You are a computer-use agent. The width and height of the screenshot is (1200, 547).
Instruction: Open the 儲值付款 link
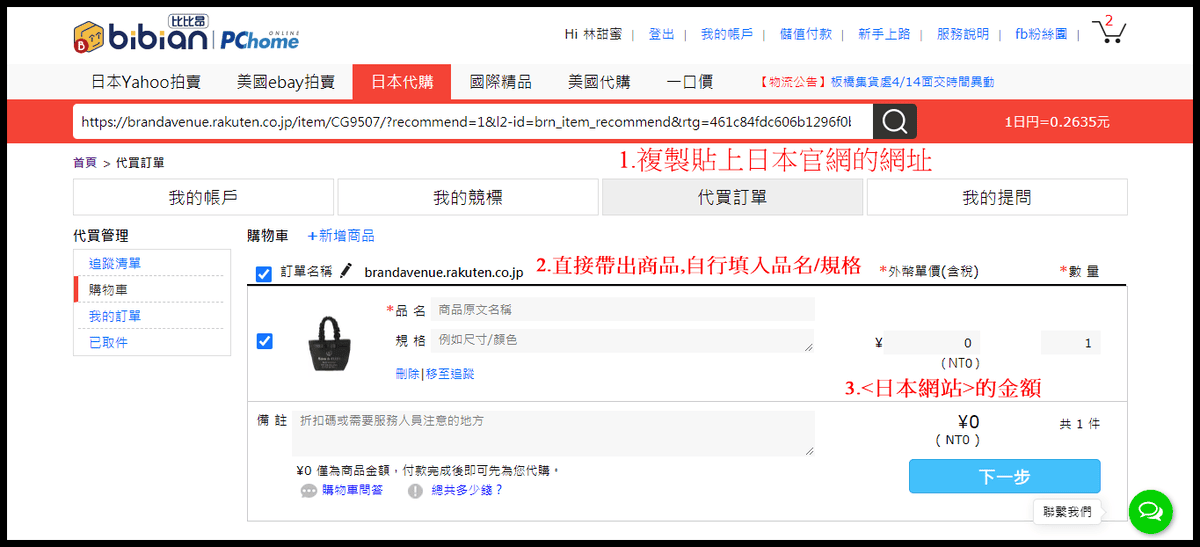pyautogui.click(x=805, y=34)
